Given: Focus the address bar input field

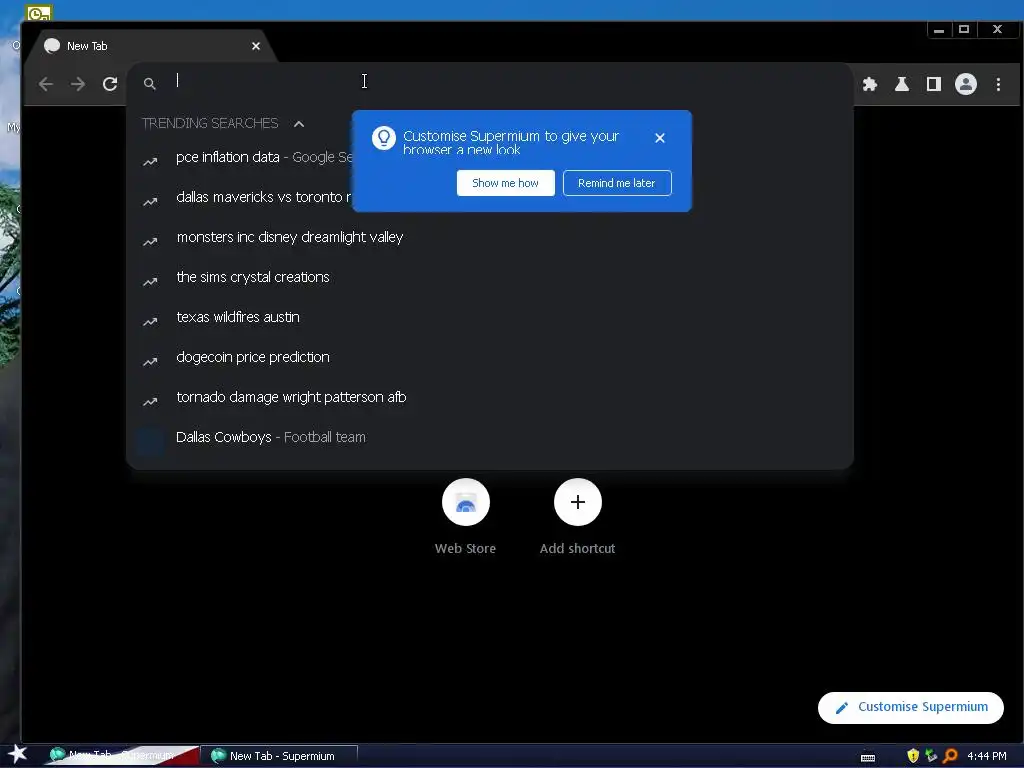Looking at the screenshot, I should coord(490,82).
